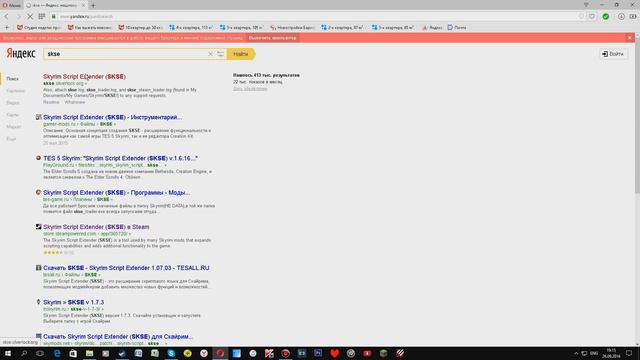Stop loading the current page
Image resolution: width=640 pixels, height=360 pixels.
[30, 16]
